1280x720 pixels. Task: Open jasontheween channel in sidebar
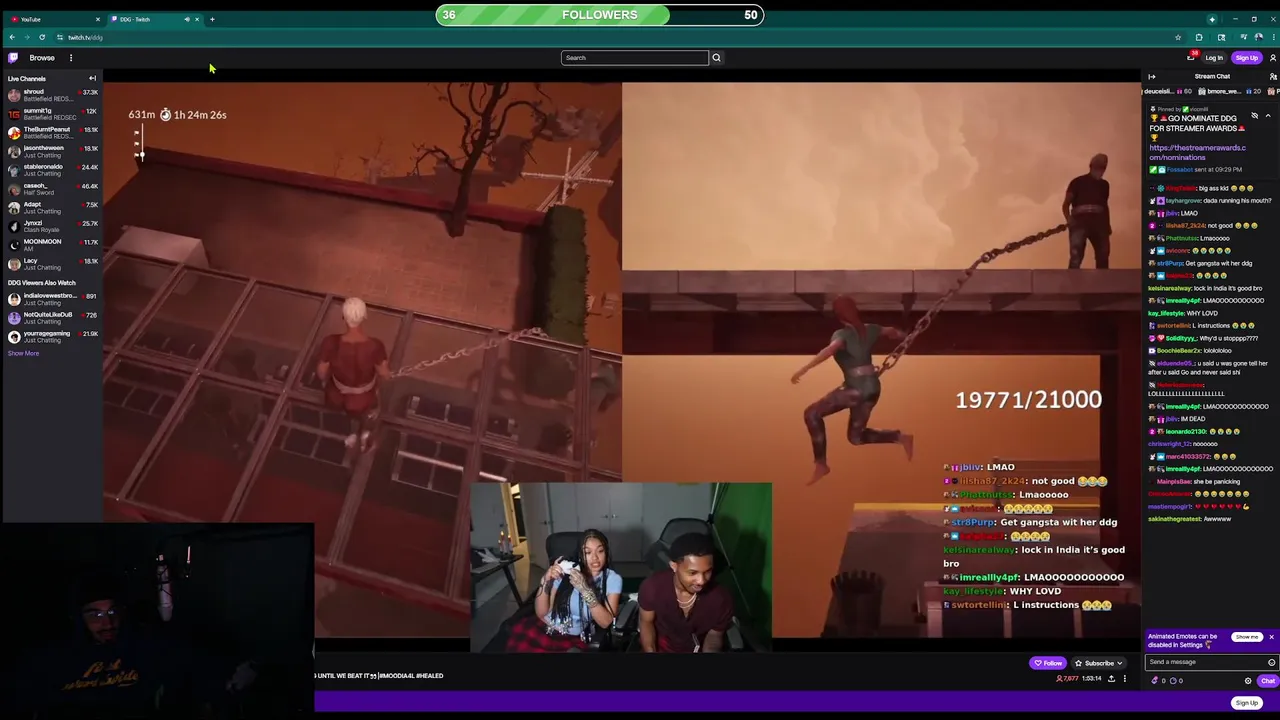click(52, 152)
